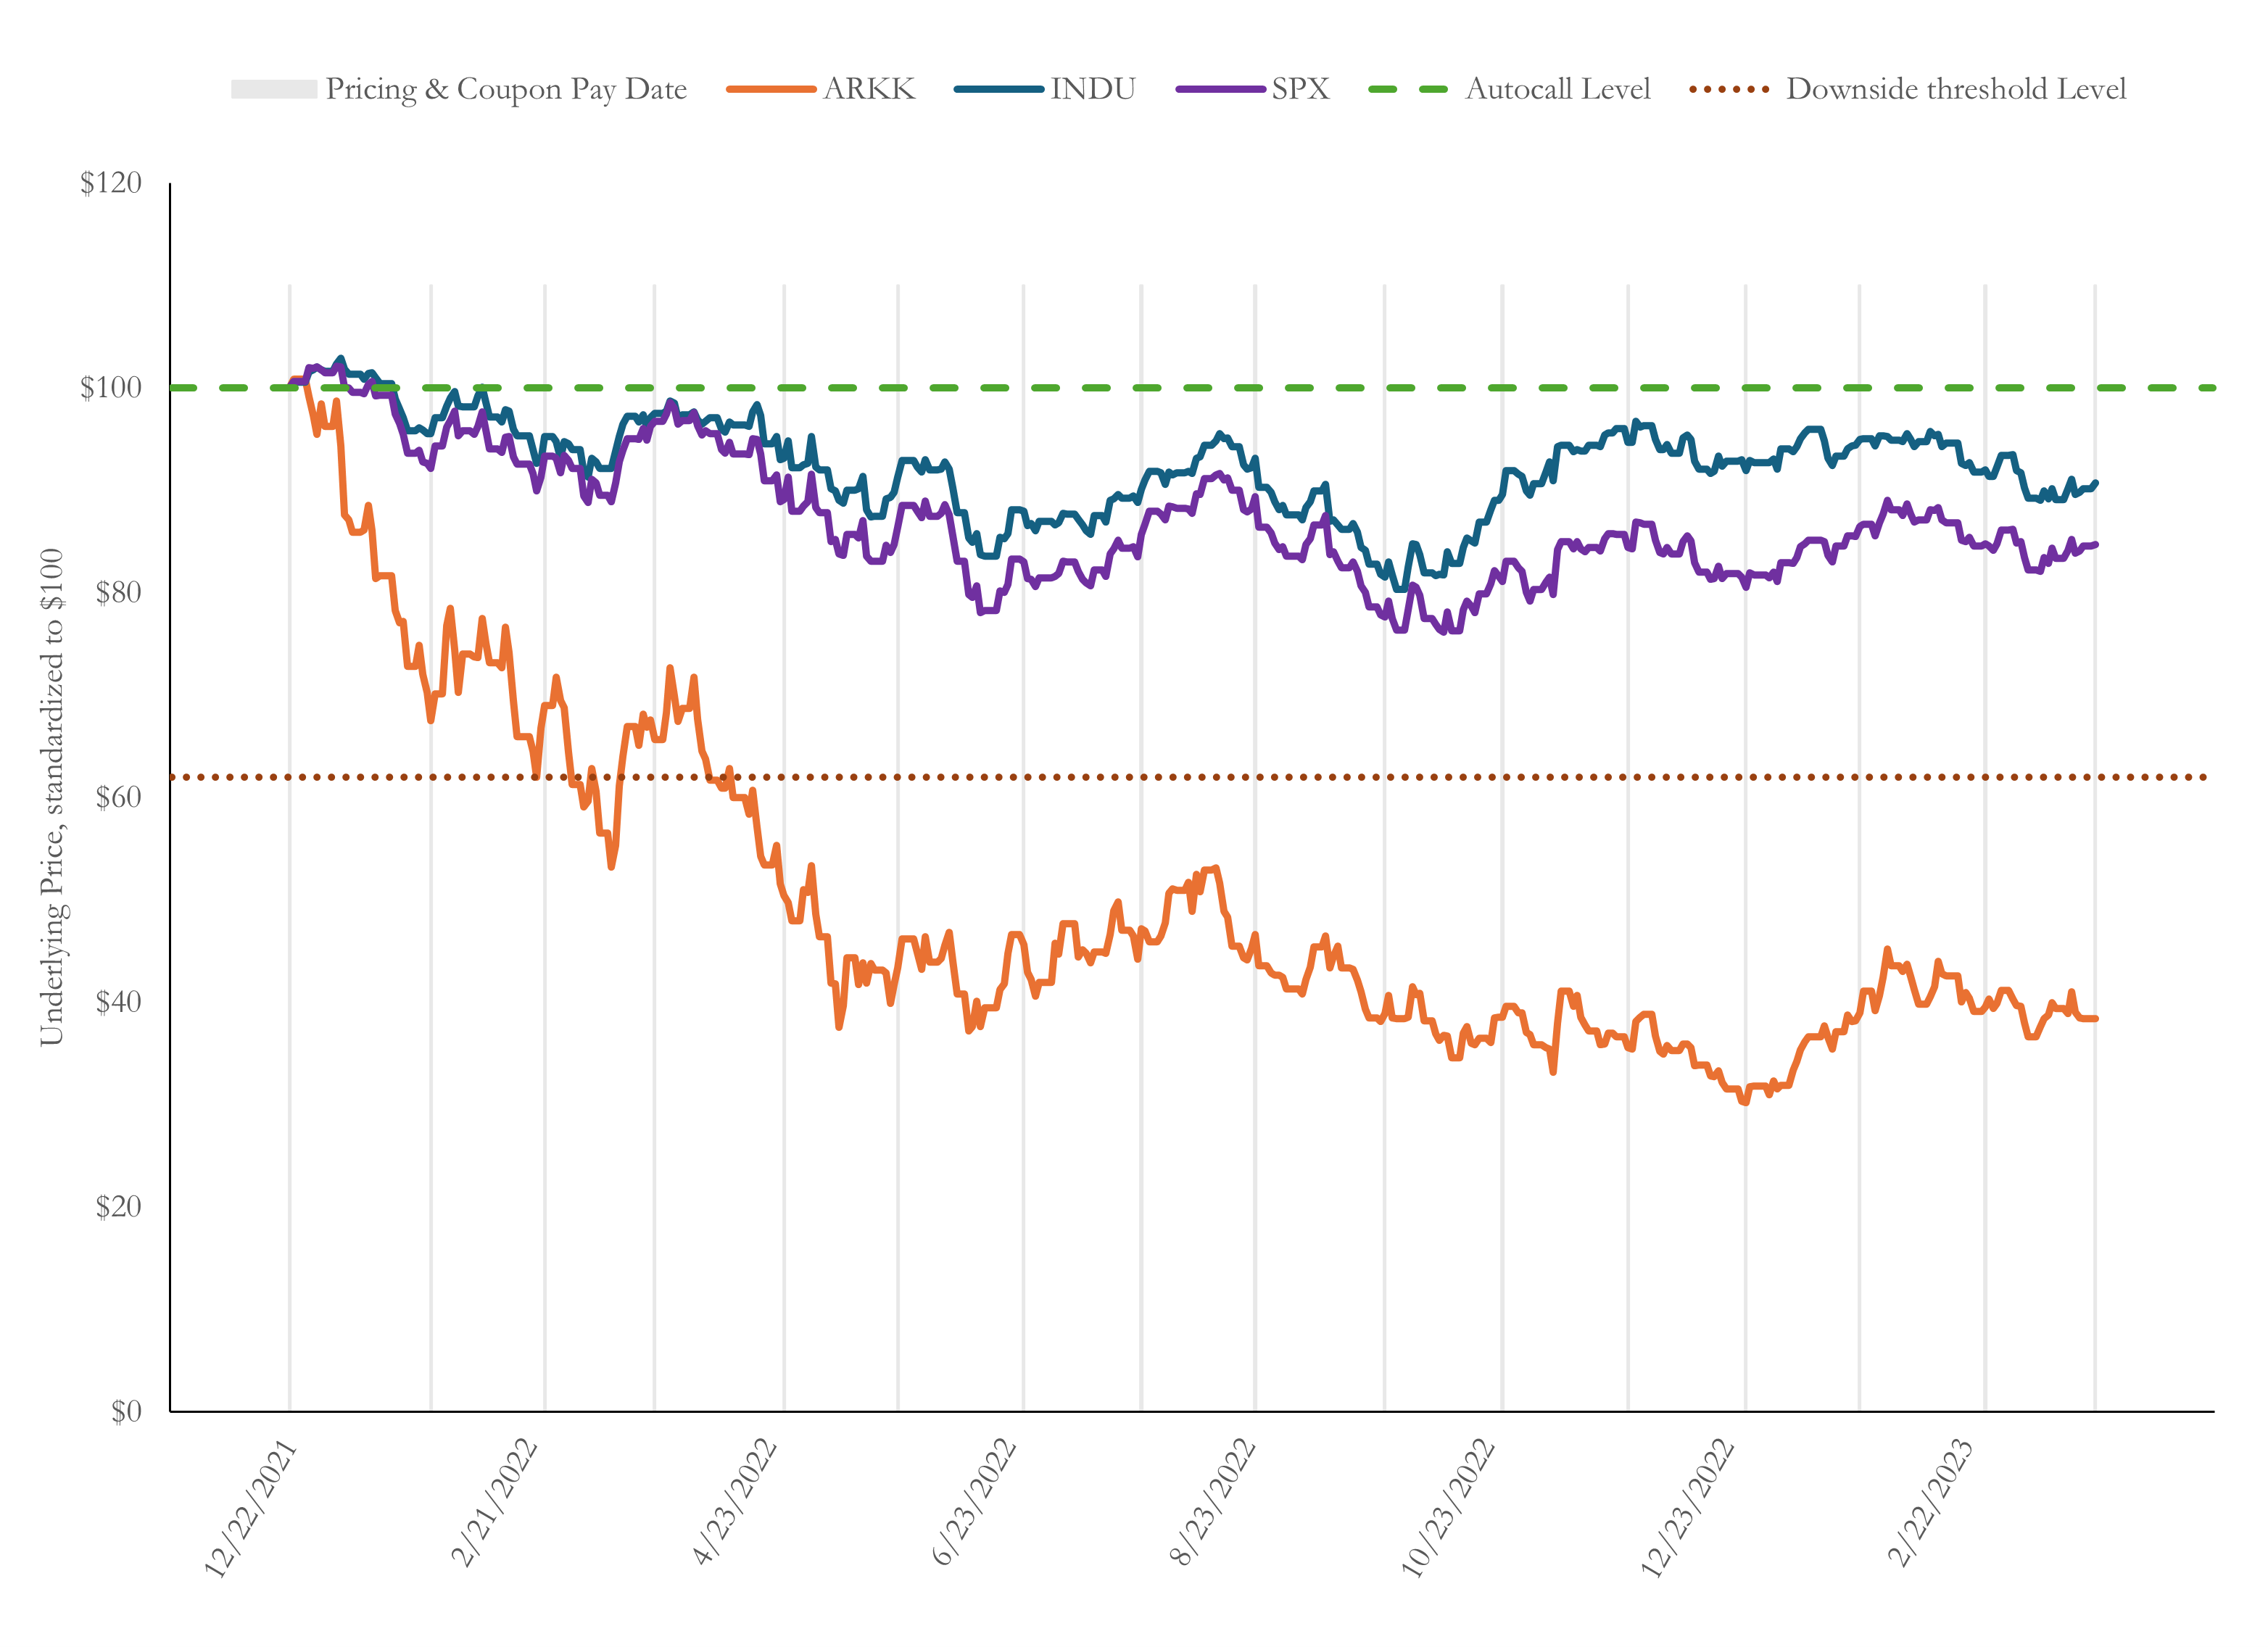Click the $120 y-axis label
The height and width of the screenshot is (1647, 2268).
111,183
